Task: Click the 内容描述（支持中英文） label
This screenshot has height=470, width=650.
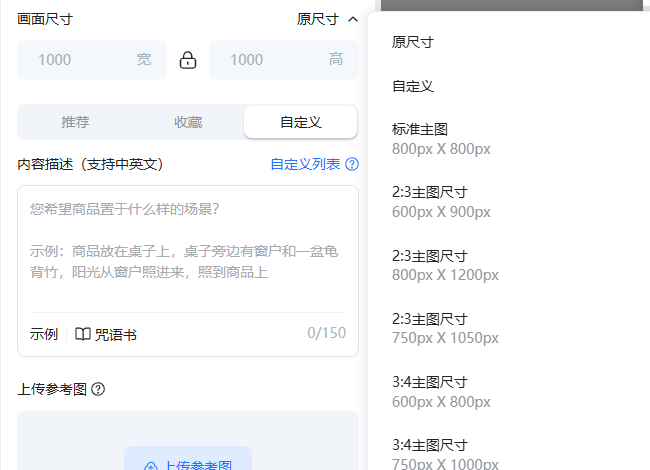Action: (x=90, y=164)
